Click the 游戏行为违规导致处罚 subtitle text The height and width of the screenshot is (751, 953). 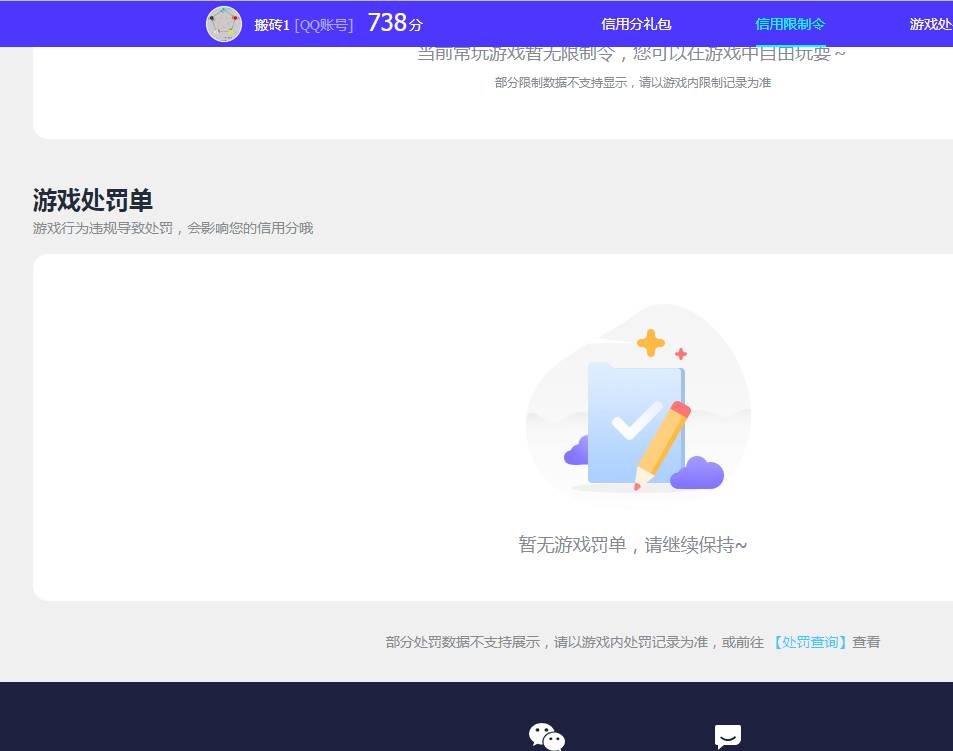click(x=172, y=228)
